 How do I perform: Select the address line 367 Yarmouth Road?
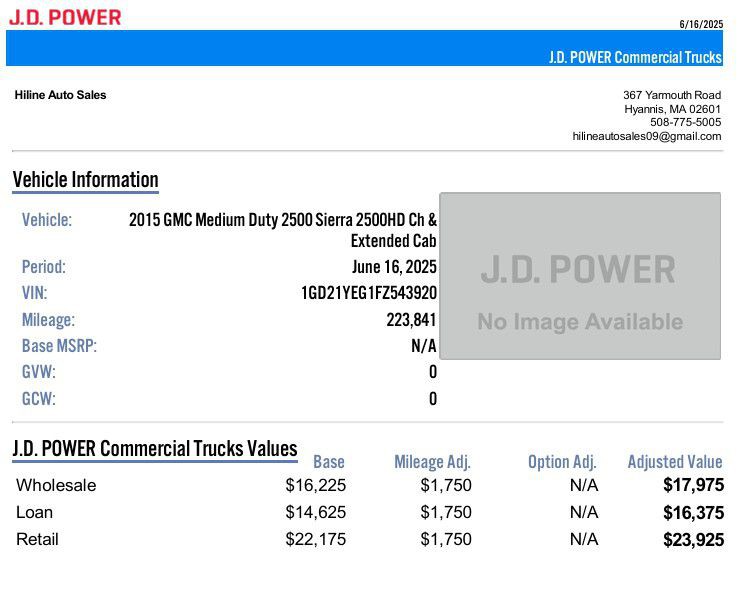point(672,95)
